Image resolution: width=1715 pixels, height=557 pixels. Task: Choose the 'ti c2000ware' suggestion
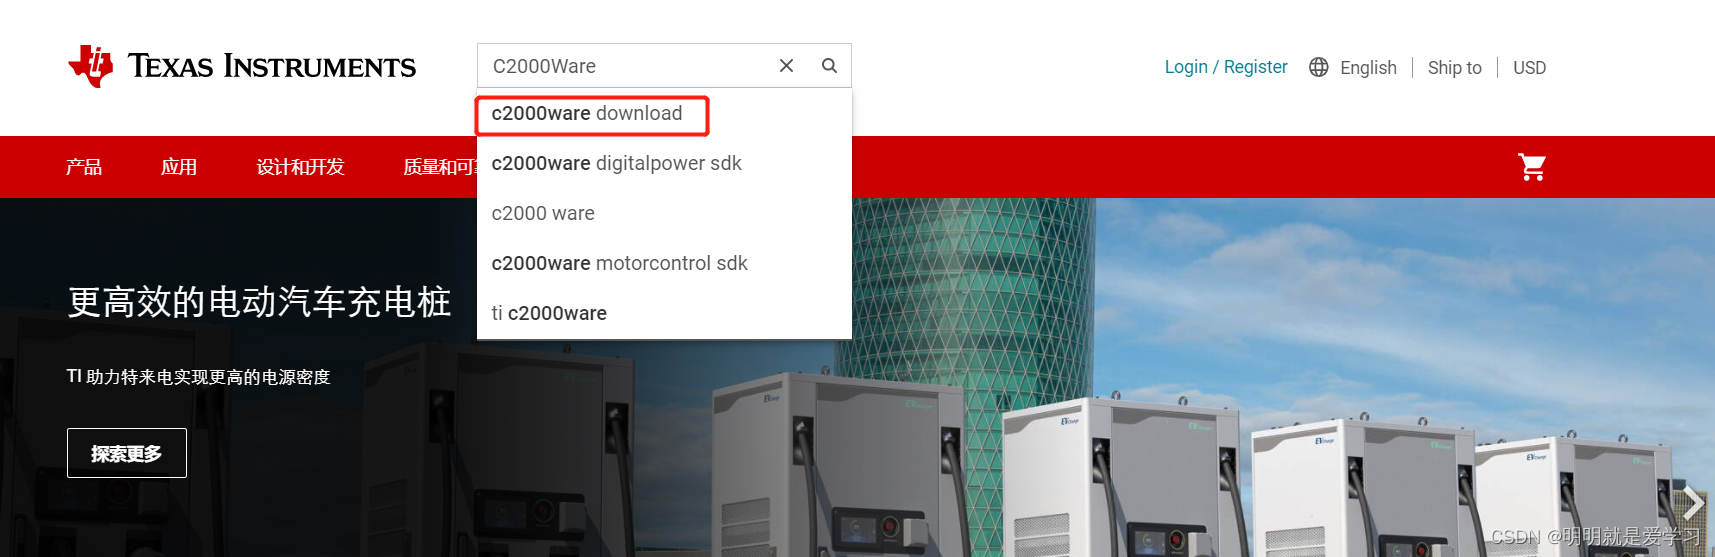(x=664, y=313)
